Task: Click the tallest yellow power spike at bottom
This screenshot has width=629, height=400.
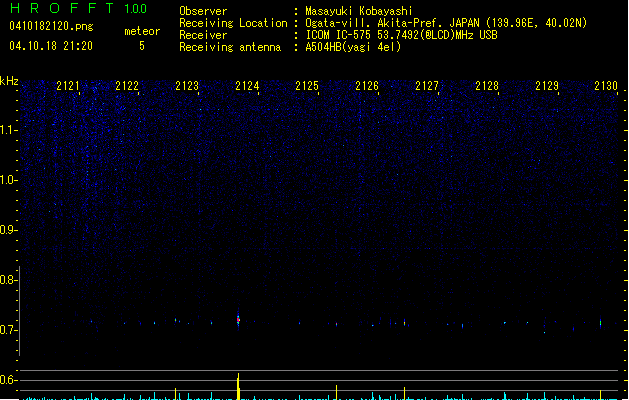Action: (x=238, y=386)
